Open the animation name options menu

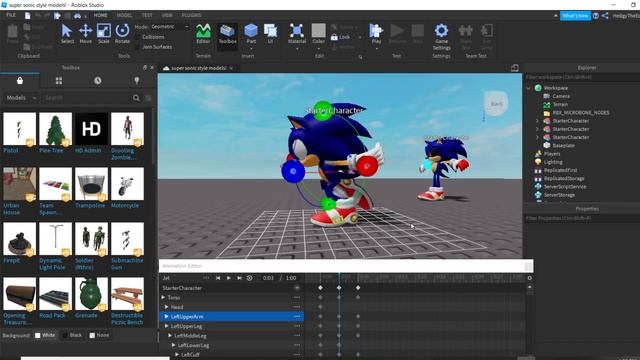click(x=206, y=278)
